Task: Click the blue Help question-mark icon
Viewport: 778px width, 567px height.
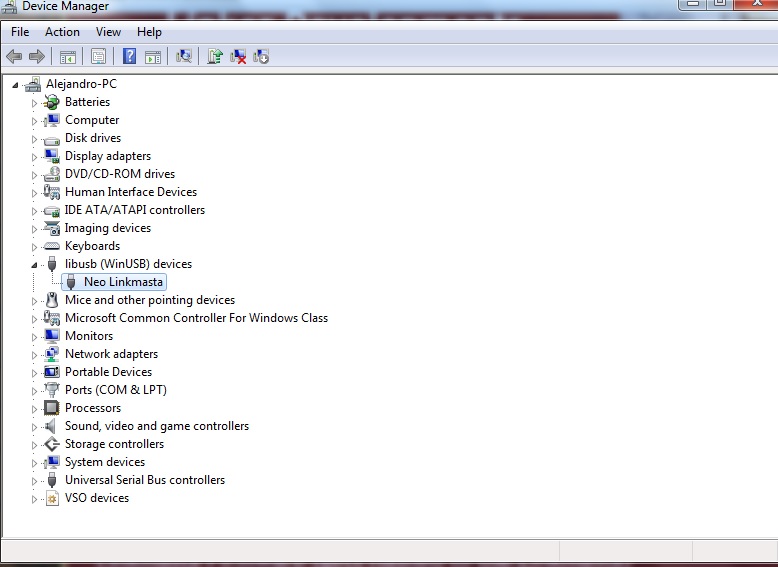Action: tap(129, 56)
